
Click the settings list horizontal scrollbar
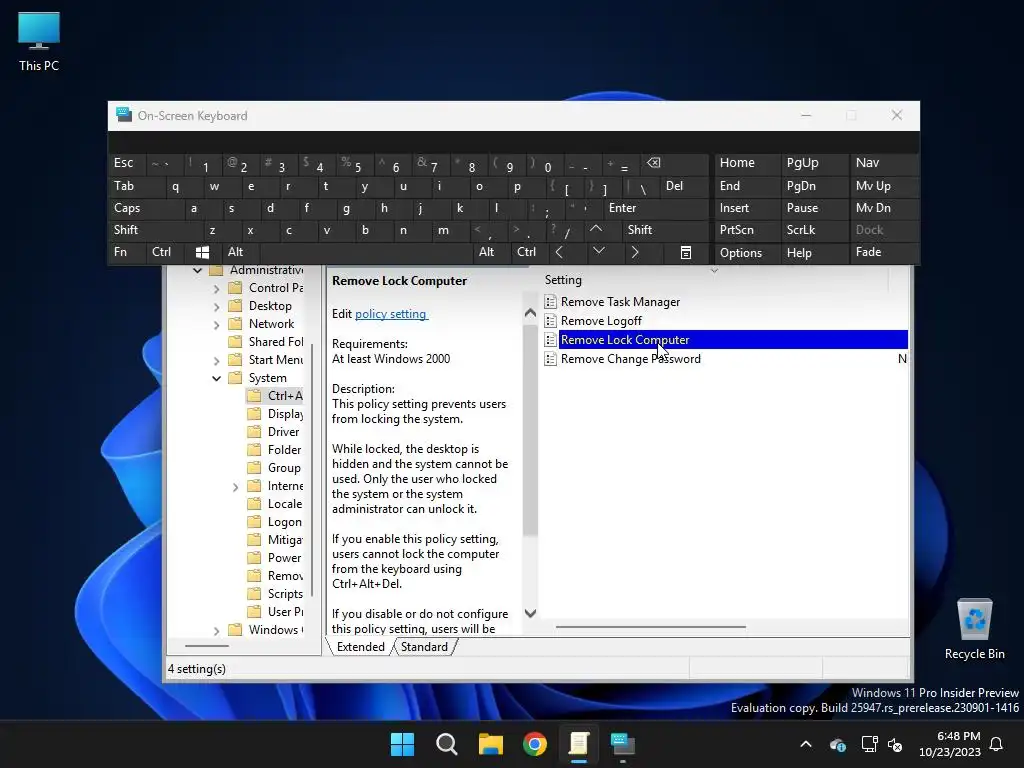(x=650, y=627)
